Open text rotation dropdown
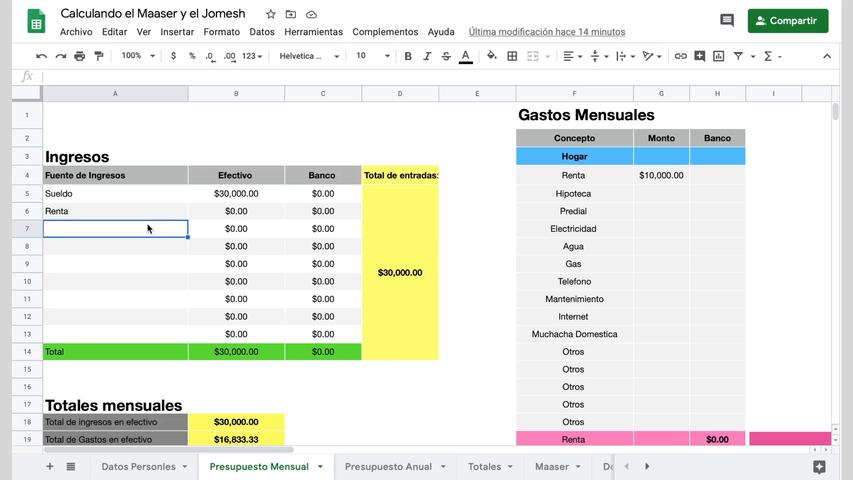 coord(651,56)
